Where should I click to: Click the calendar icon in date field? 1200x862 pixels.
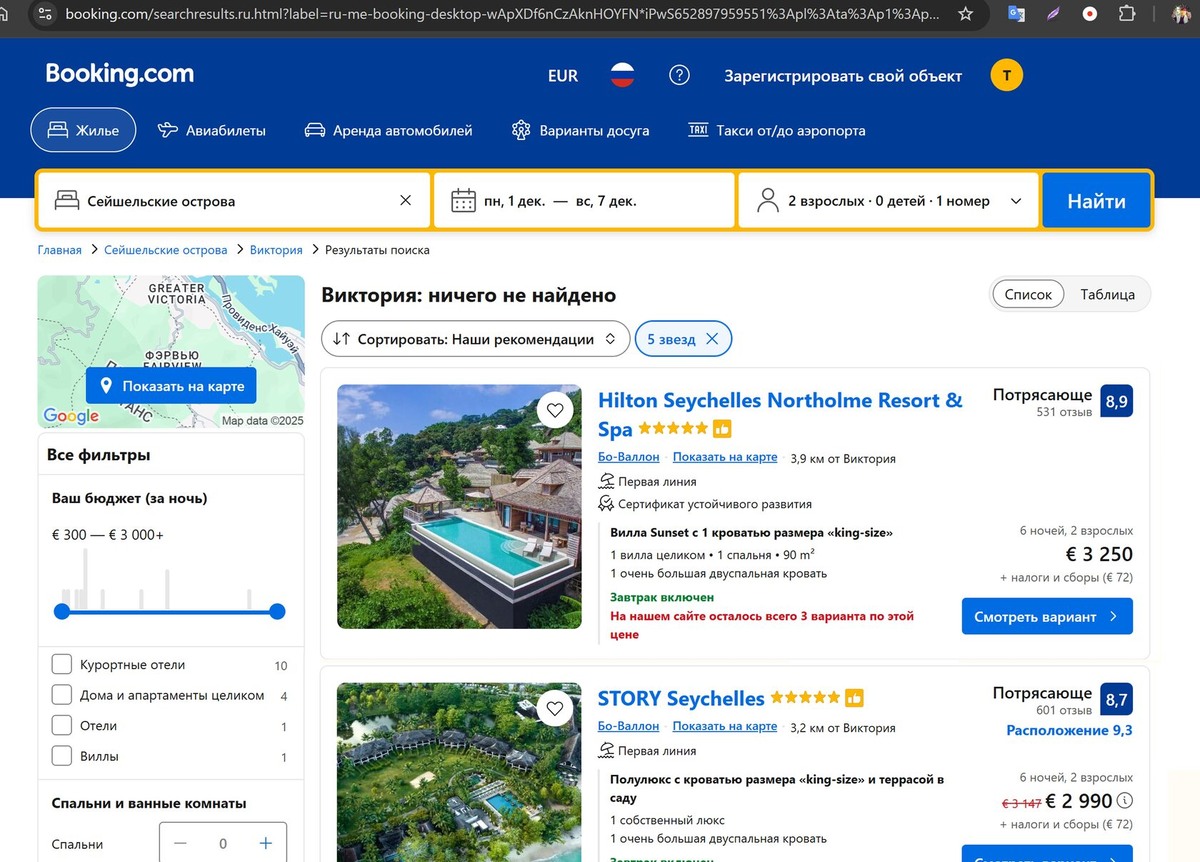click(463, 201)
